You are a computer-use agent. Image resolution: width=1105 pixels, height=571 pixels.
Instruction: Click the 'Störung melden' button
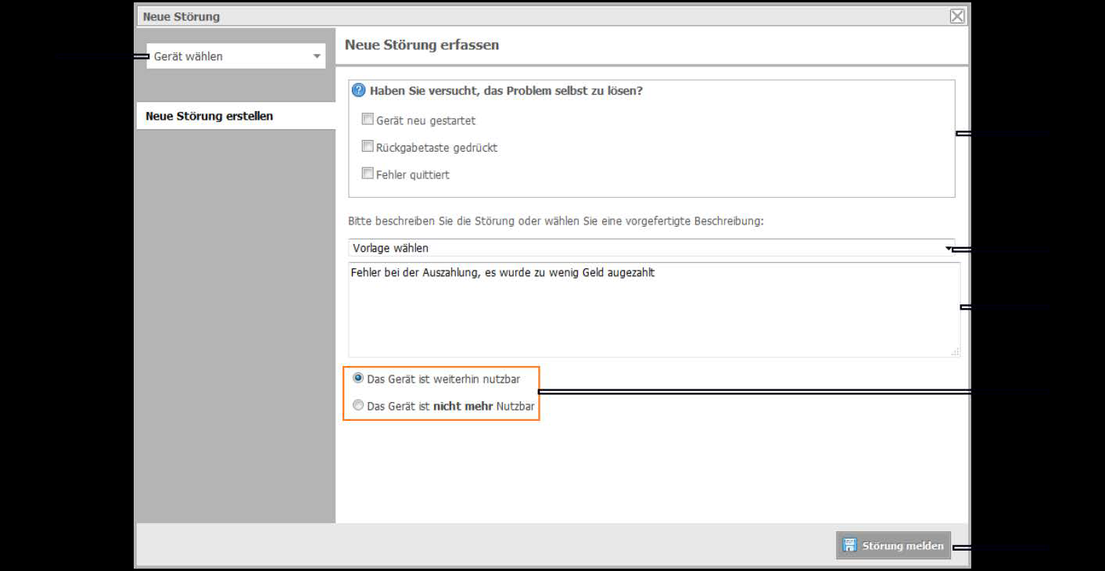point(894,546)
